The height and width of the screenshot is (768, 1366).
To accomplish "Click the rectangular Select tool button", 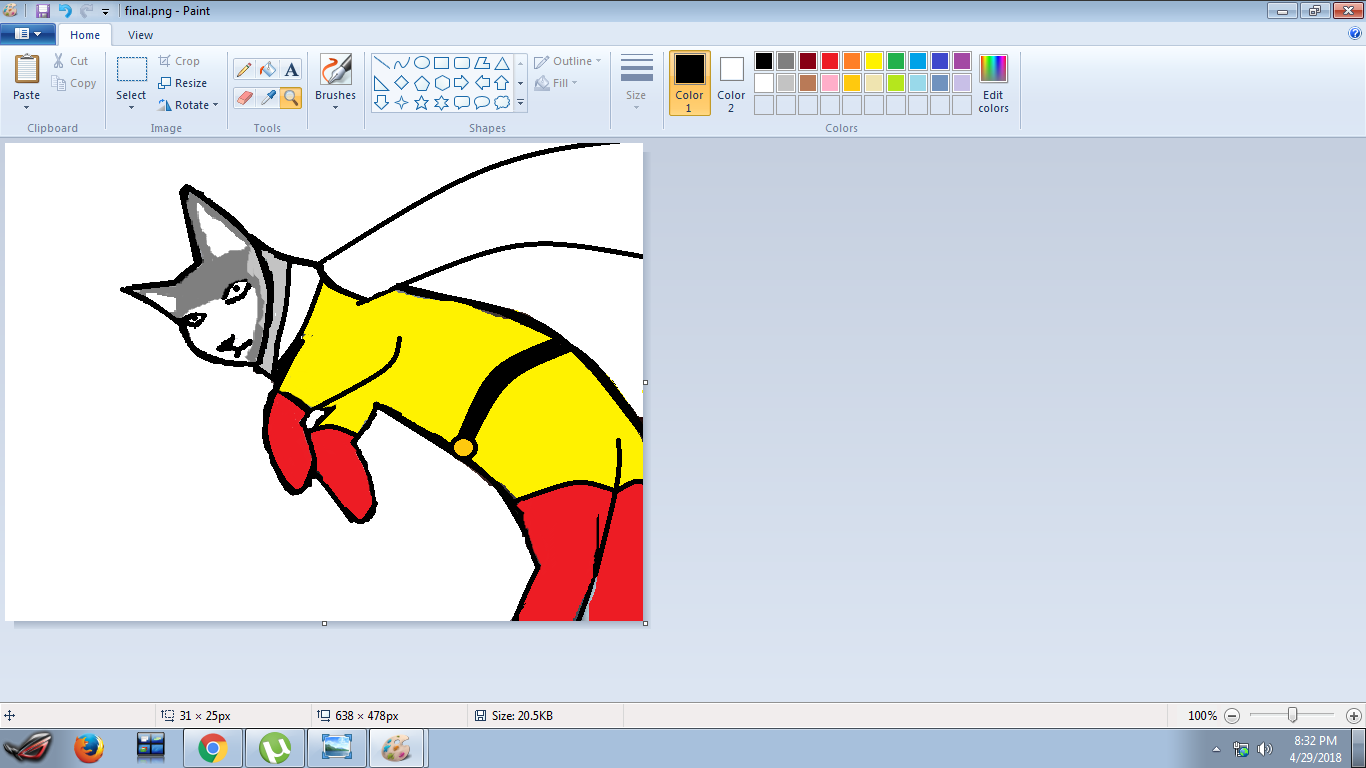I will (131, 69).
